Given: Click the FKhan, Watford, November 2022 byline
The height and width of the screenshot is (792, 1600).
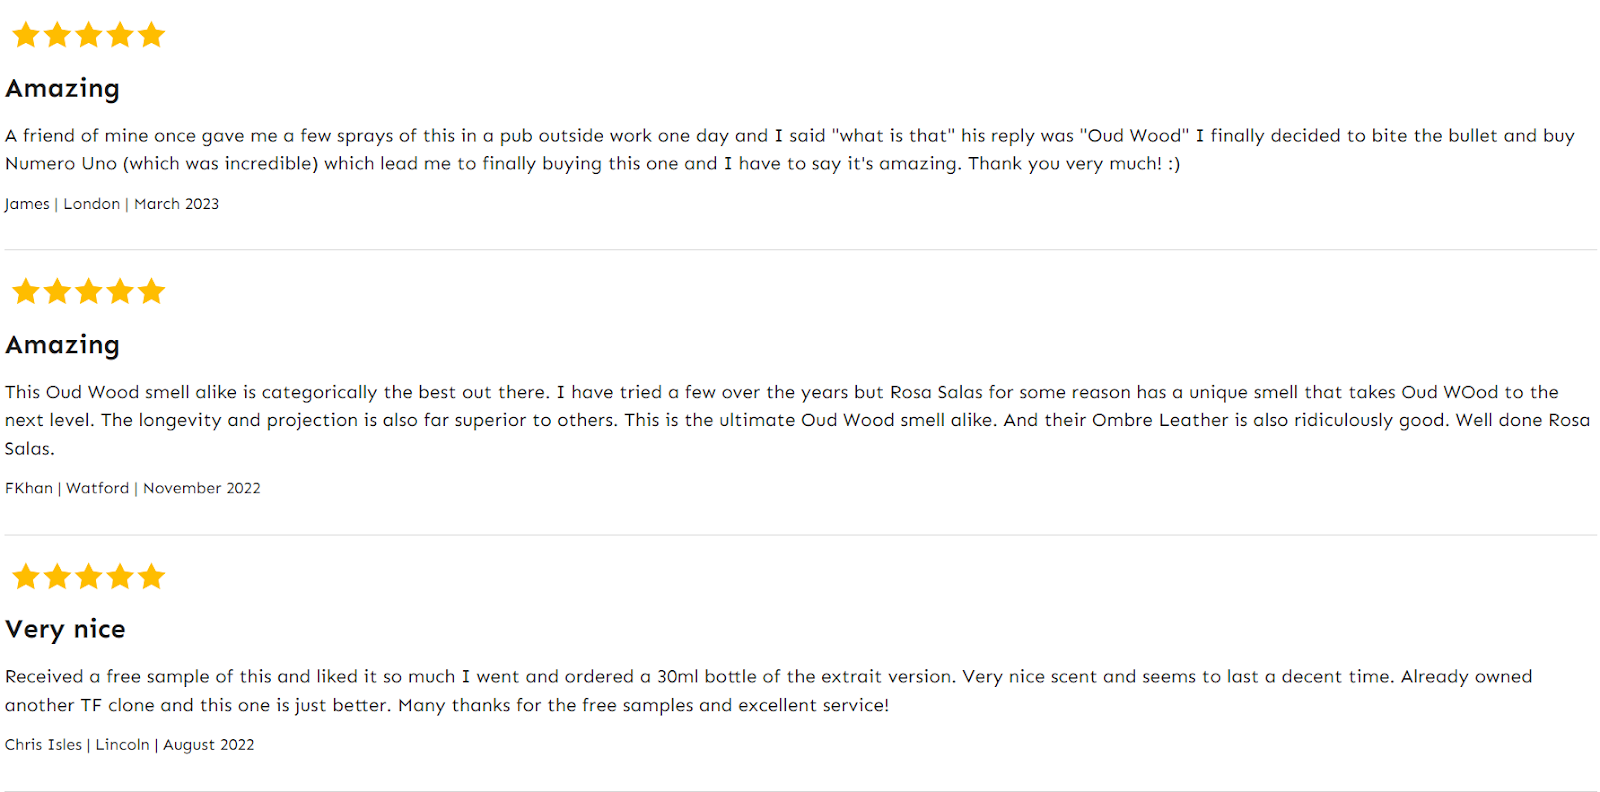Looking at the screenshot, I should (133, 488).
